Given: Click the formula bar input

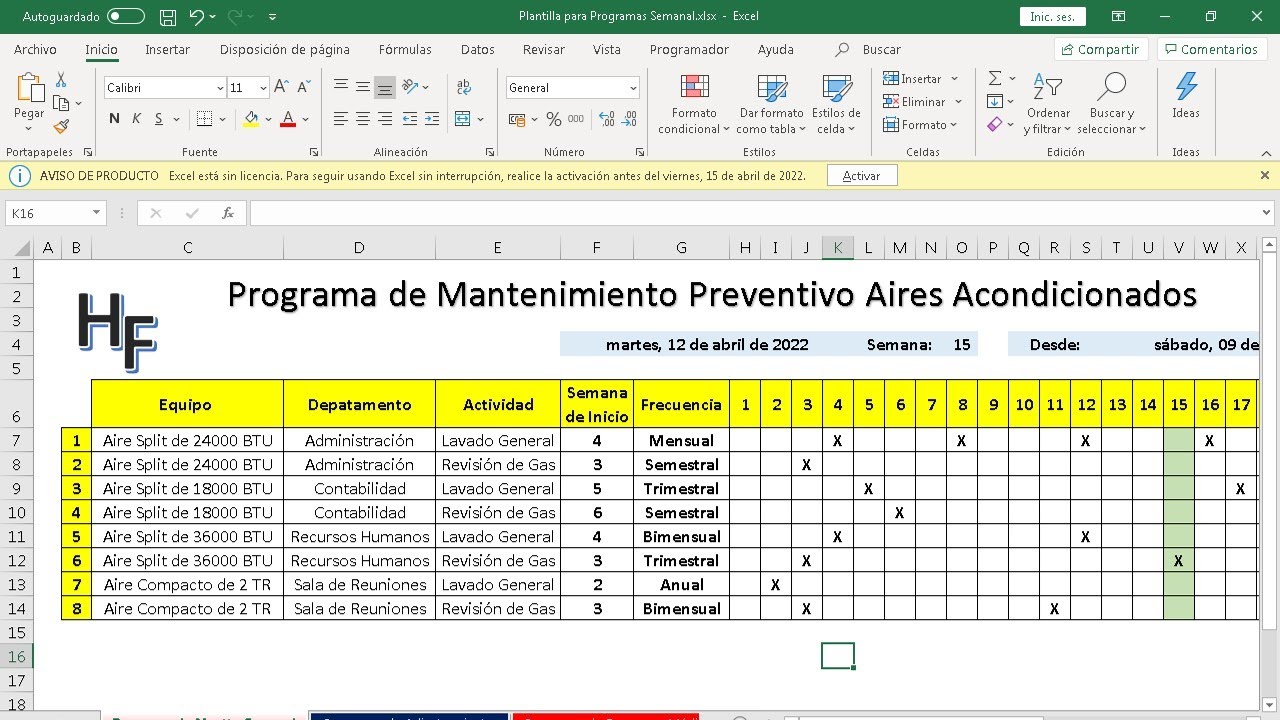Looking at the screenshot, I should coord(755,213).
